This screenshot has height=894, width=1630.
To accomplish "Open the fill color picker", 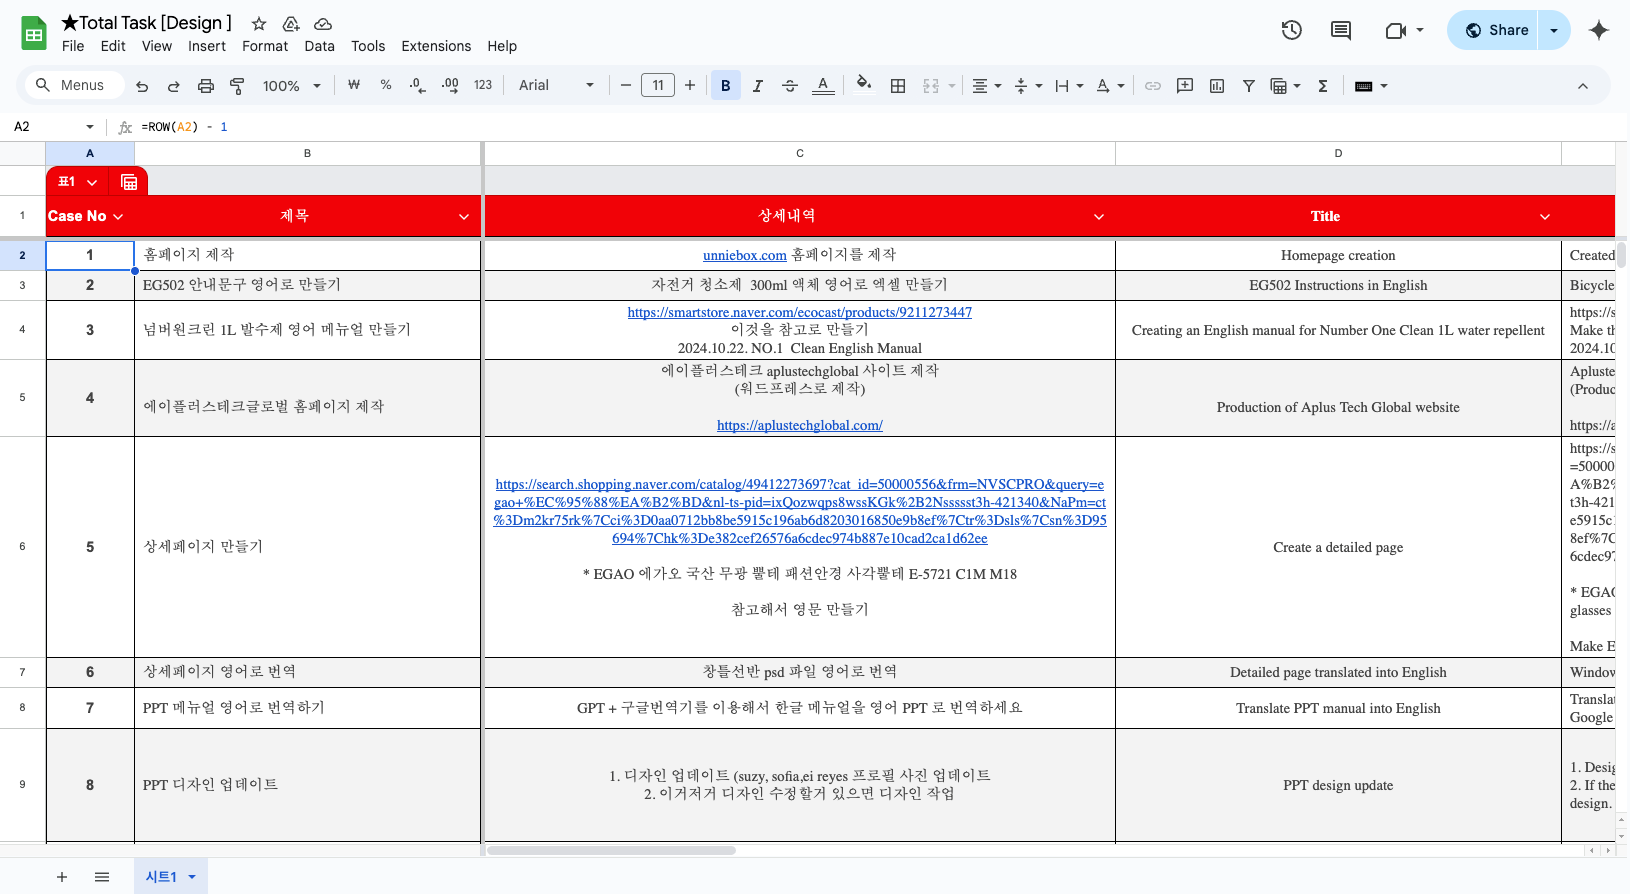I will 864,86.
